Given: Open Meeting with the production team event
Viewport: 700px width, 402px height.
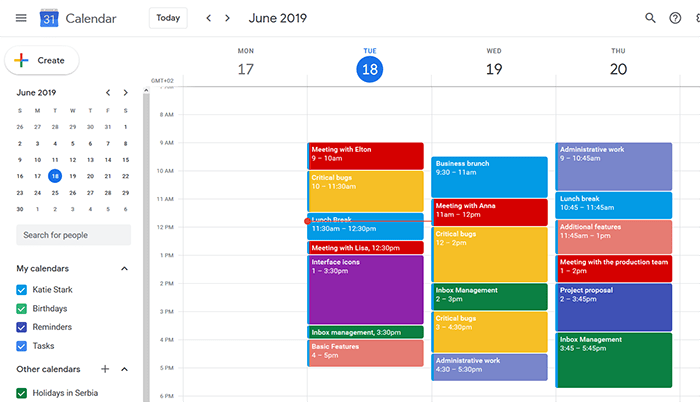Looking at the screenshot, I should click(613, 268).
